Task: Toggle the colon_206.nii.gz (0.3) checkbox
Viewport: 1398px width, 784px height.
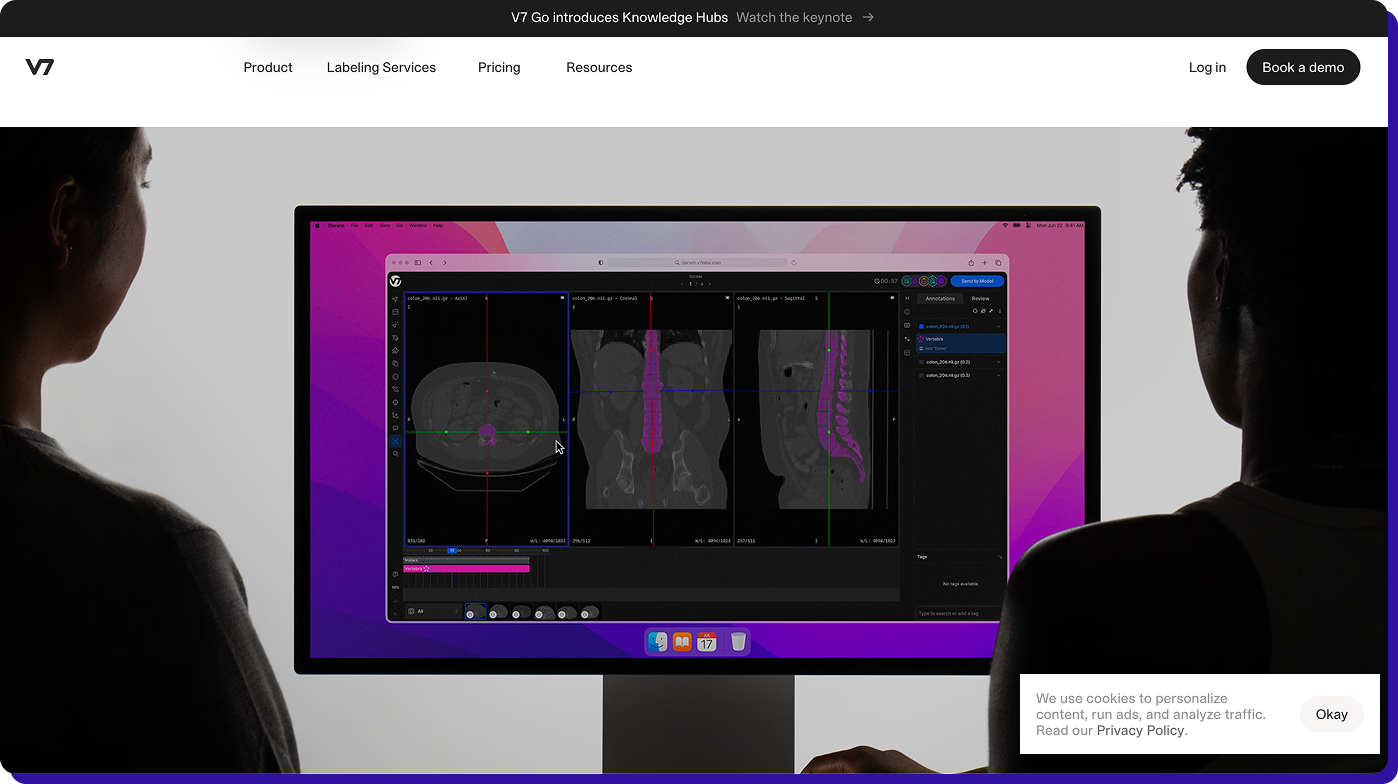Action: 921,375
